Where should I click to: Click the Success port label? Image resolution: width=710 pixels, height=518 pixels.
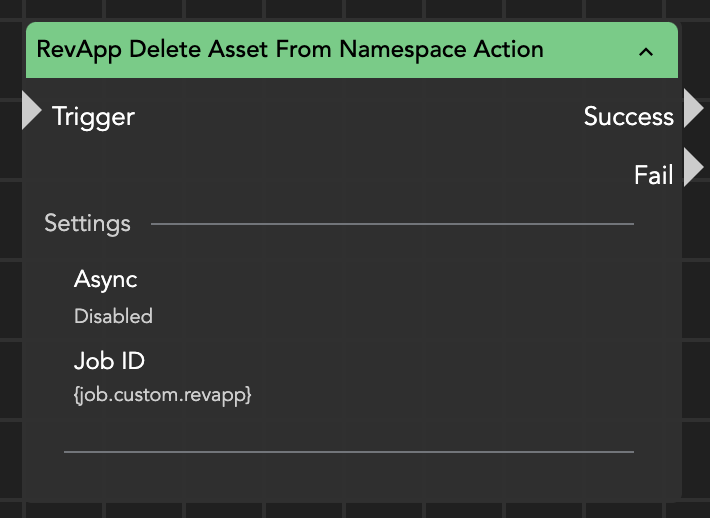tap(628, 117)
